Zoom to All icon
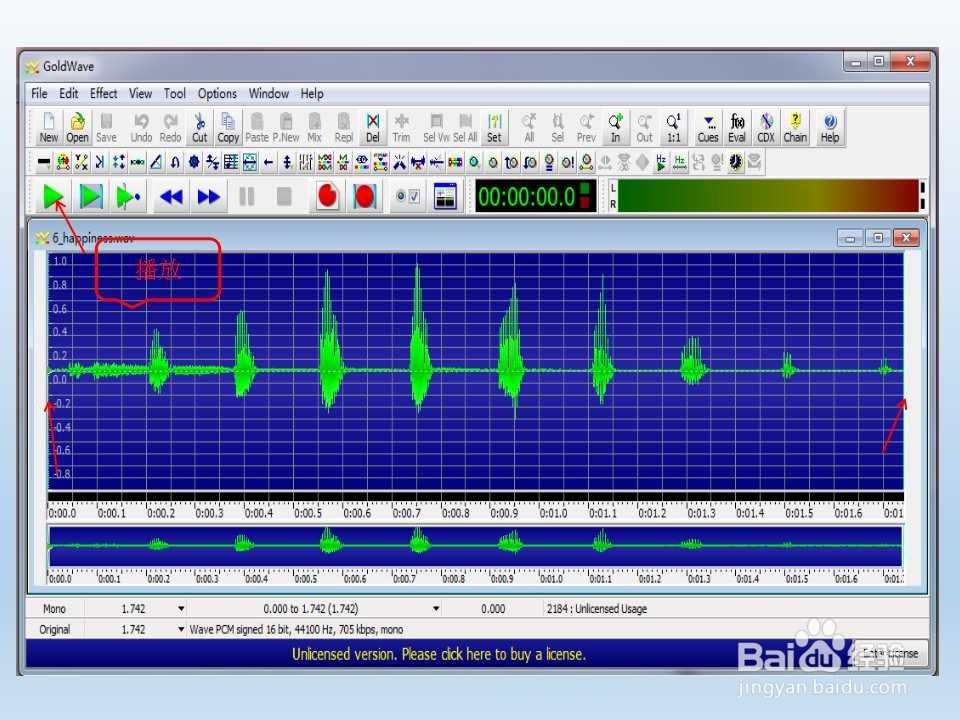Screen dimensions: 960x720 [x=529, y=128]
